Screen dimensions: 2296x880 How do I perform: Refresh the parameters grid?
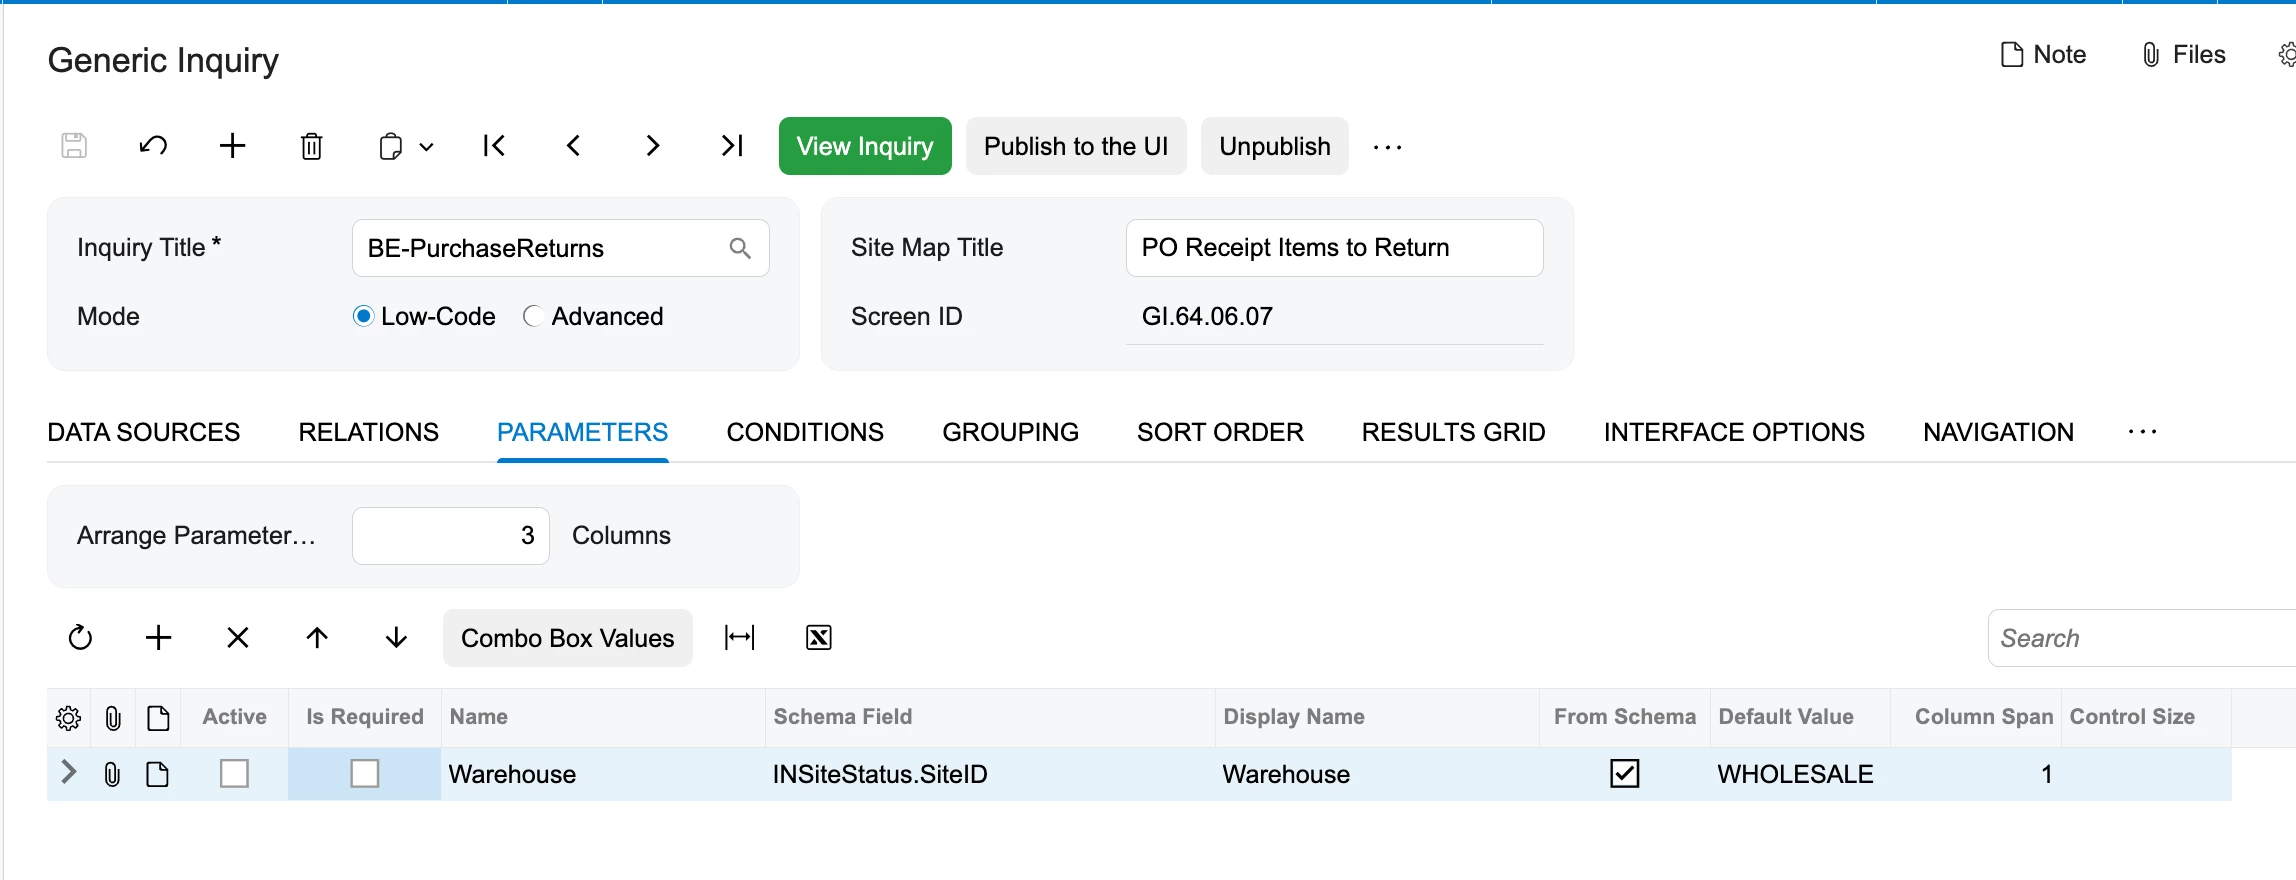tap(80, 638)
